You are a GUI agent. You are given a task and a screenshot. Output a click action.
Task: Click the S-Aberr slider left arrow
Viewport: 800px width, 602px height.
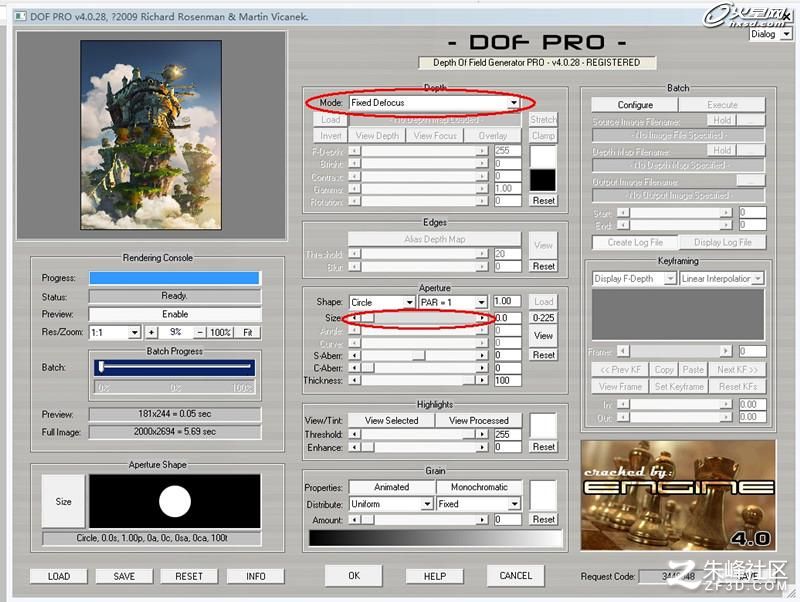355,356
